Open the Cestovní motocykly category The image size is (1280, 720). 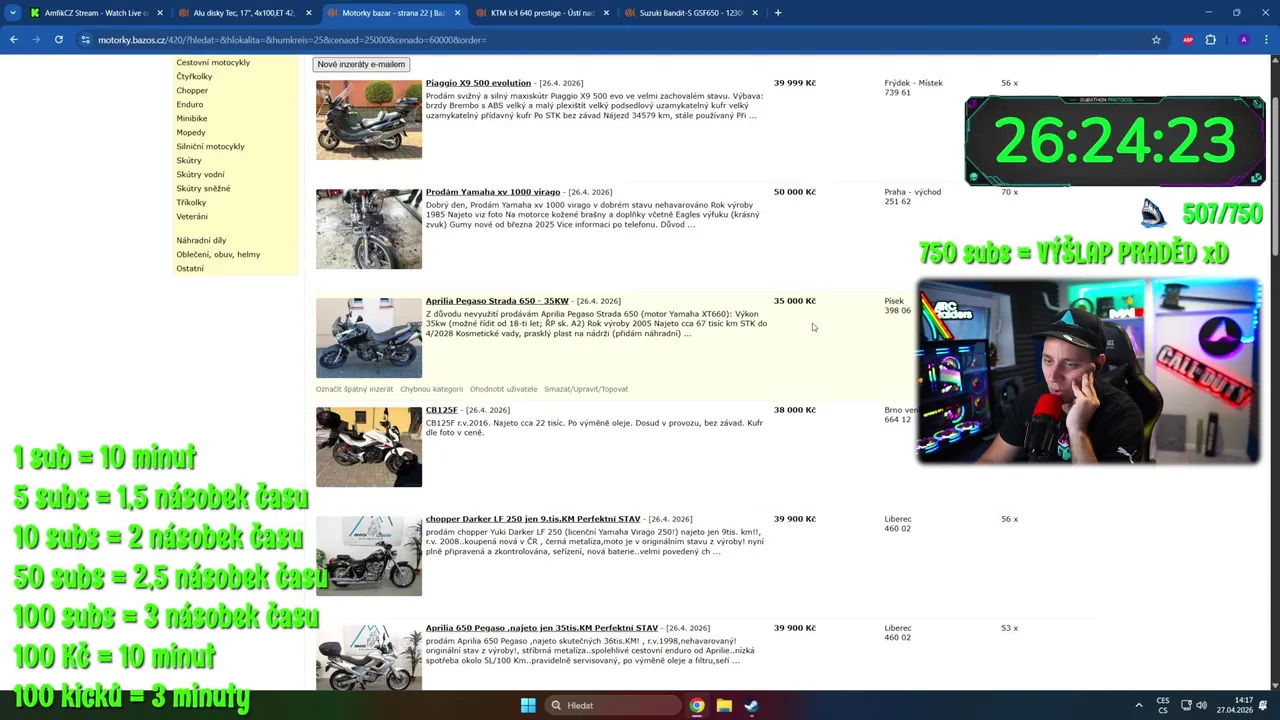coord(213,62)
